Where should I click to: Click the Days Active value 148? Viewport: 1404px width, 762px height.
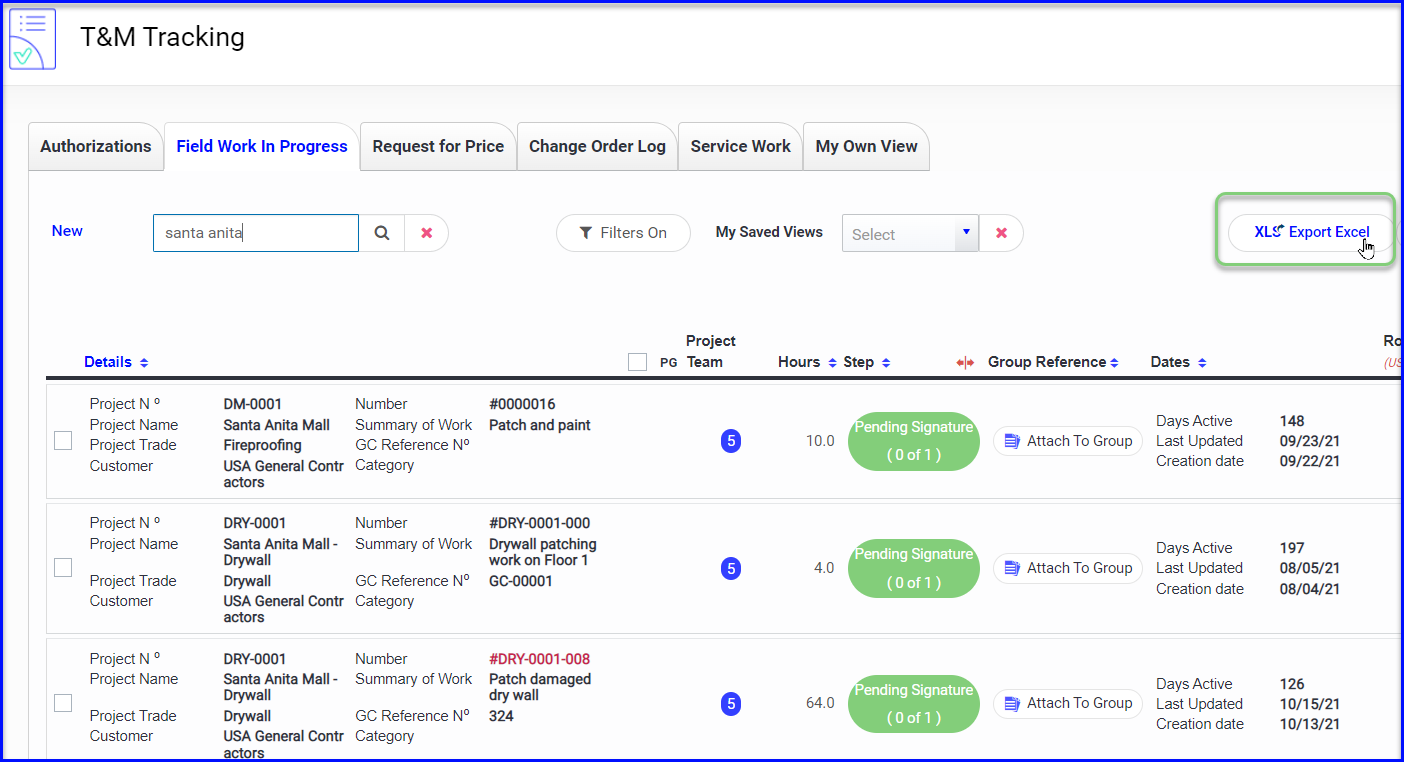click(x=1292, y=421)
